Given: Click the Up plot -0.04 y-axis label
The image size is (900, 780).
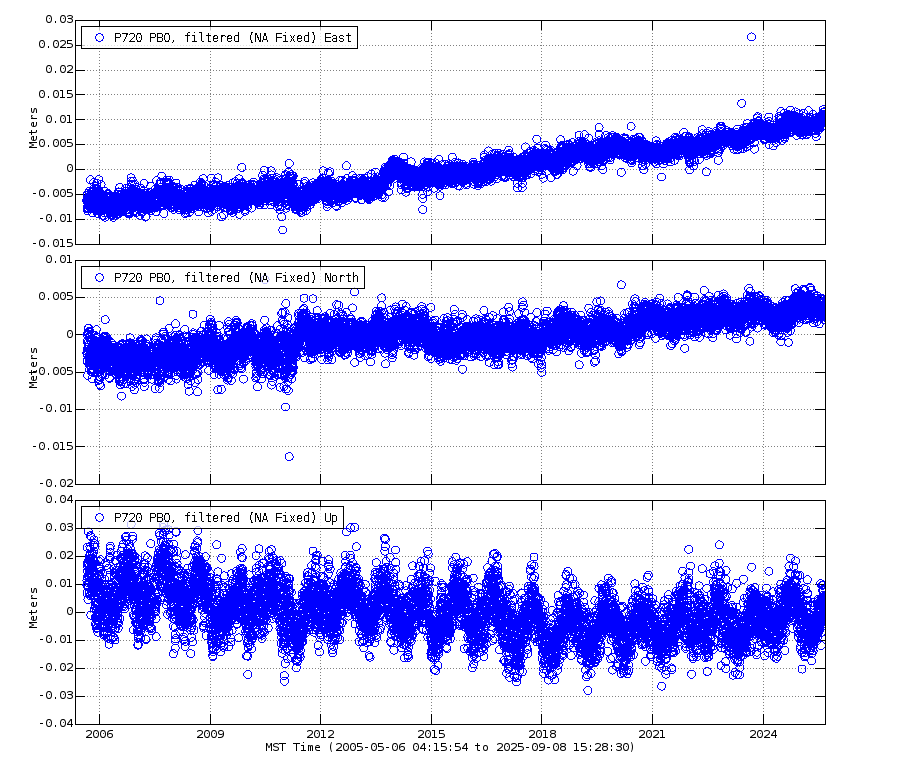Looking at the screenshot, I should (x=56, y=723).
